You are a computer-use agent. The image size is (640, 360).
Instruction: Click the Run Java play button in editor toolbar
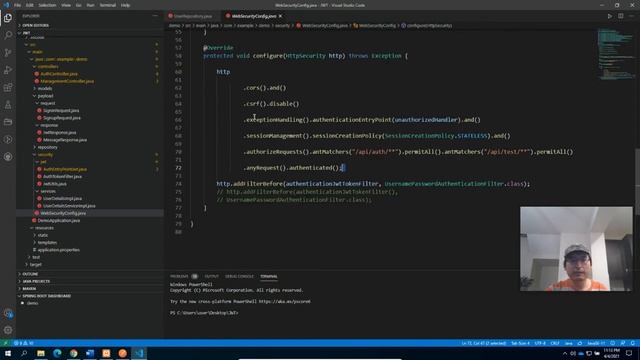tap(609, 16)
